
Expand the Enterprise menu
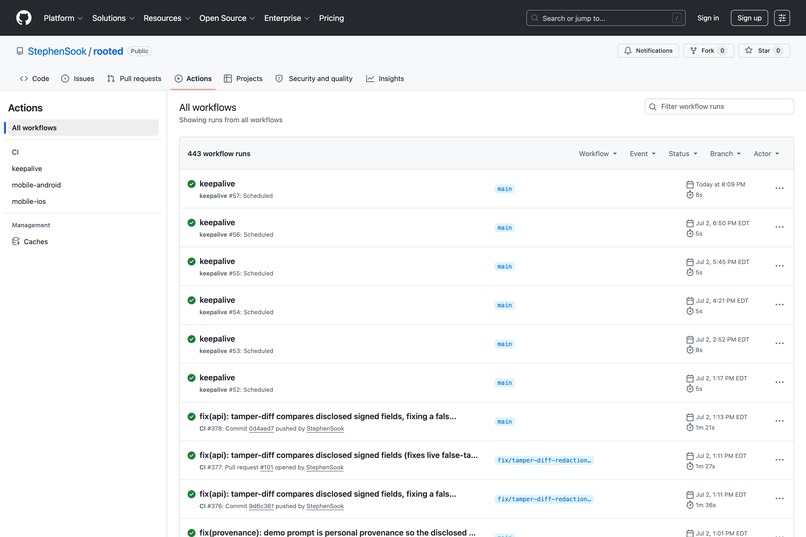coord(287,18)
